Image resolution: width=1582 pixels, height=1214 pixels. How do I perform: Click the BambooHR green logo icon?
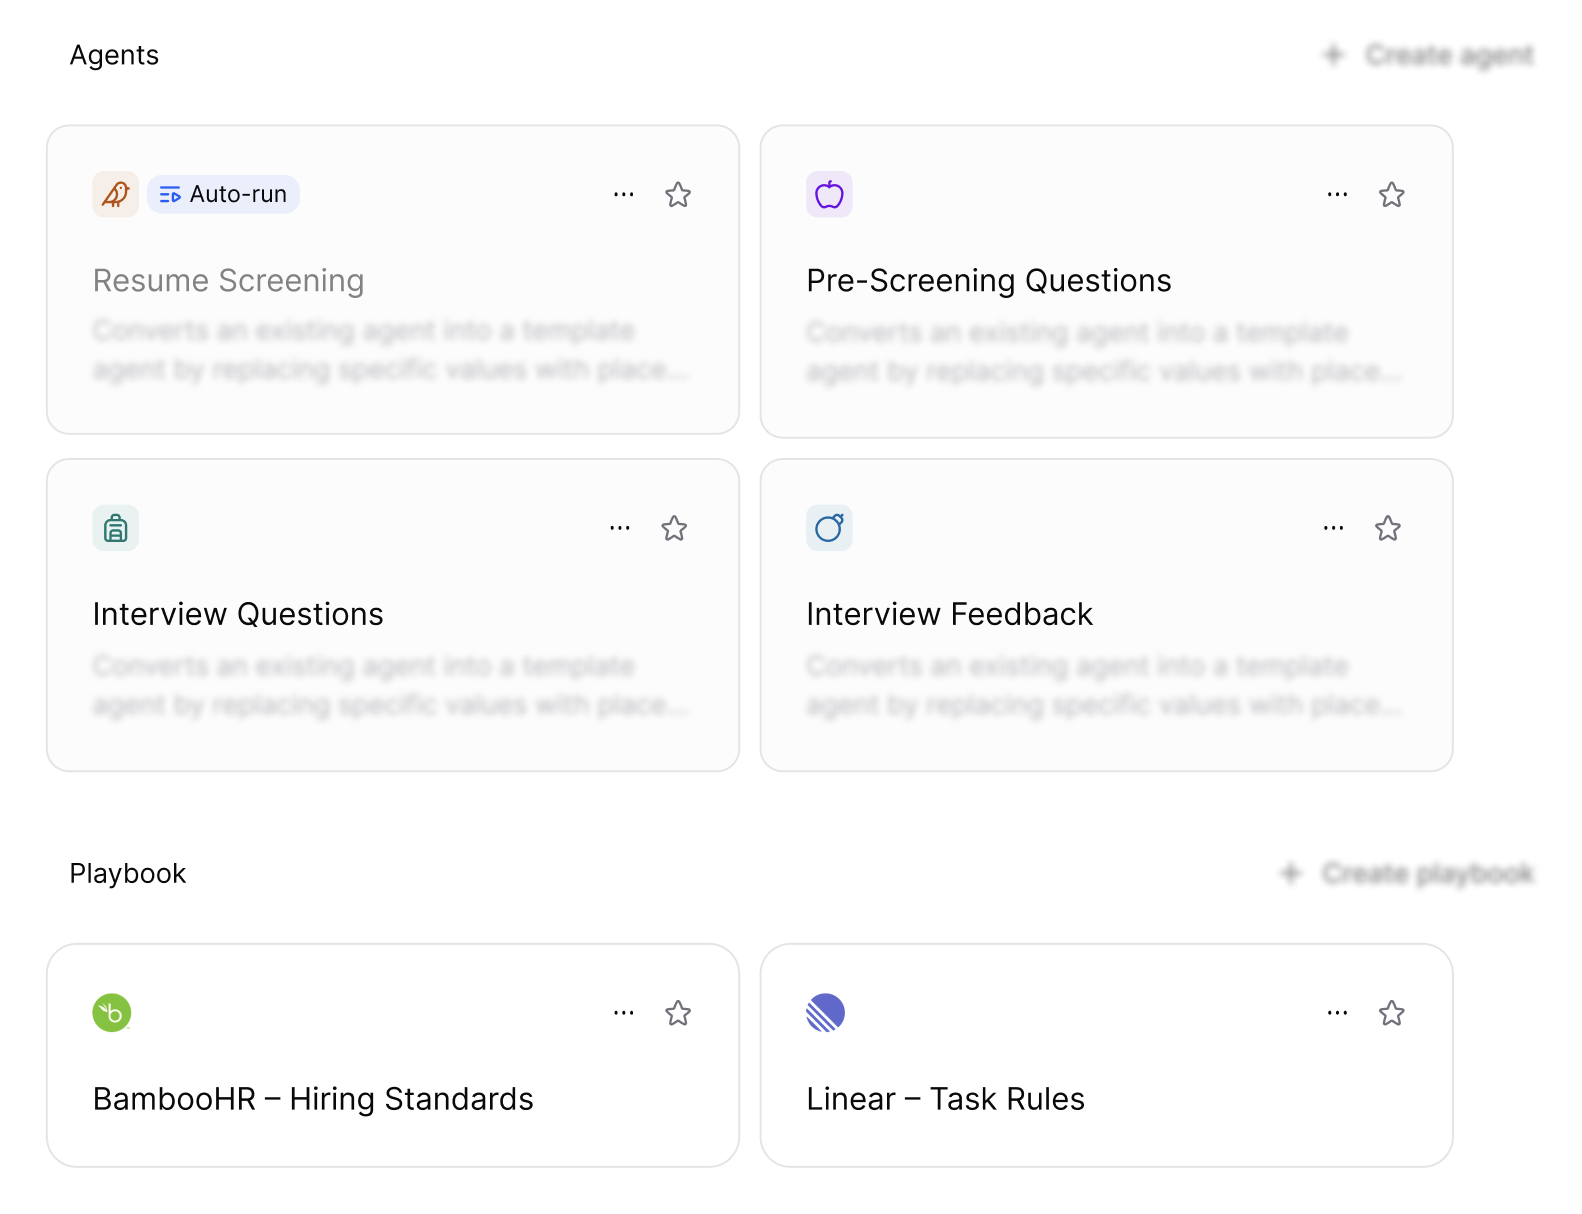(112, 1013)
